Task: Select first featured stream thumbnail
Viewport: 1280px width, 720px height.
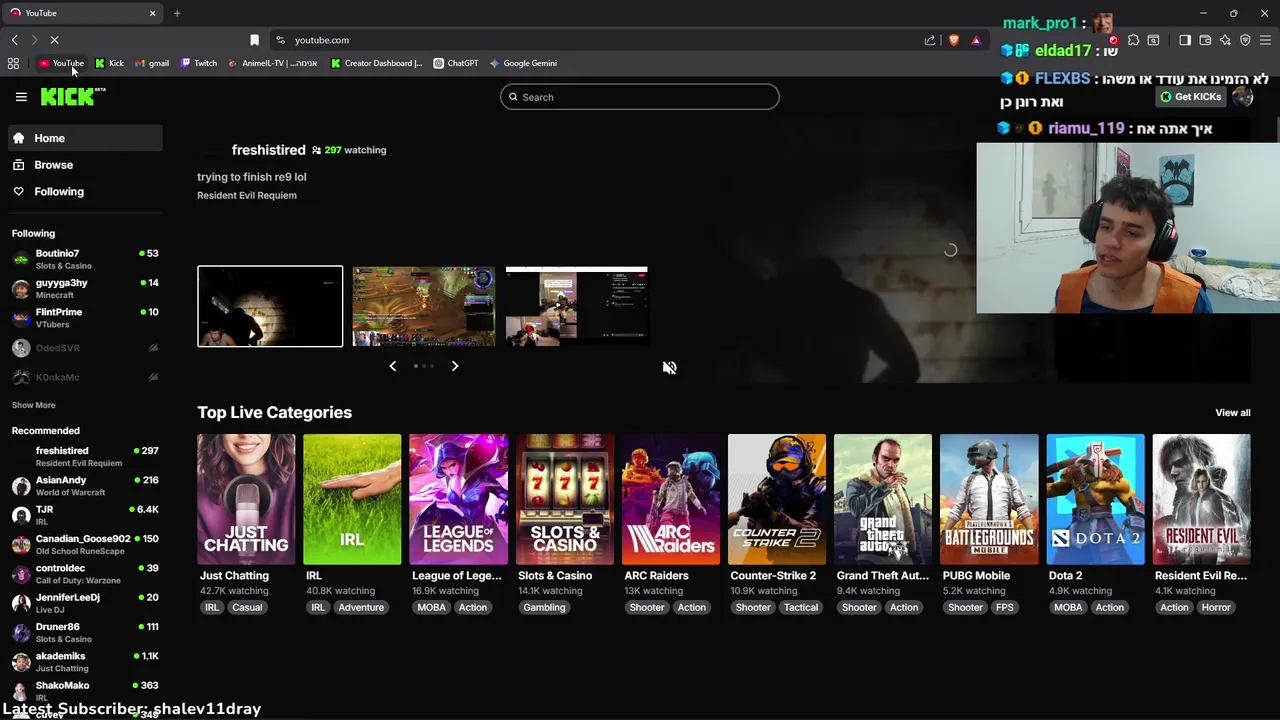Action: tap(270, 306)
